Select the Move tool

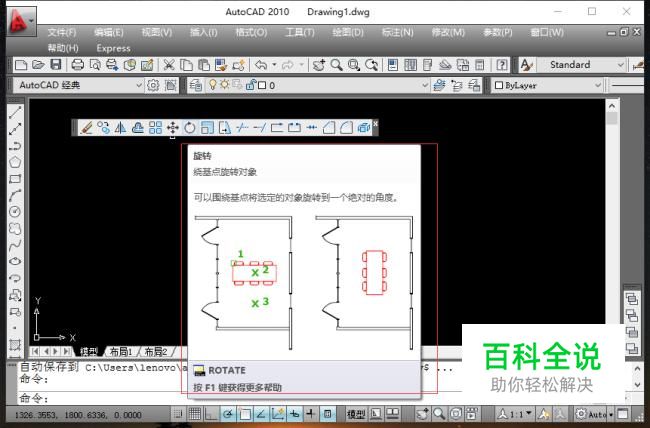[172, 127]
